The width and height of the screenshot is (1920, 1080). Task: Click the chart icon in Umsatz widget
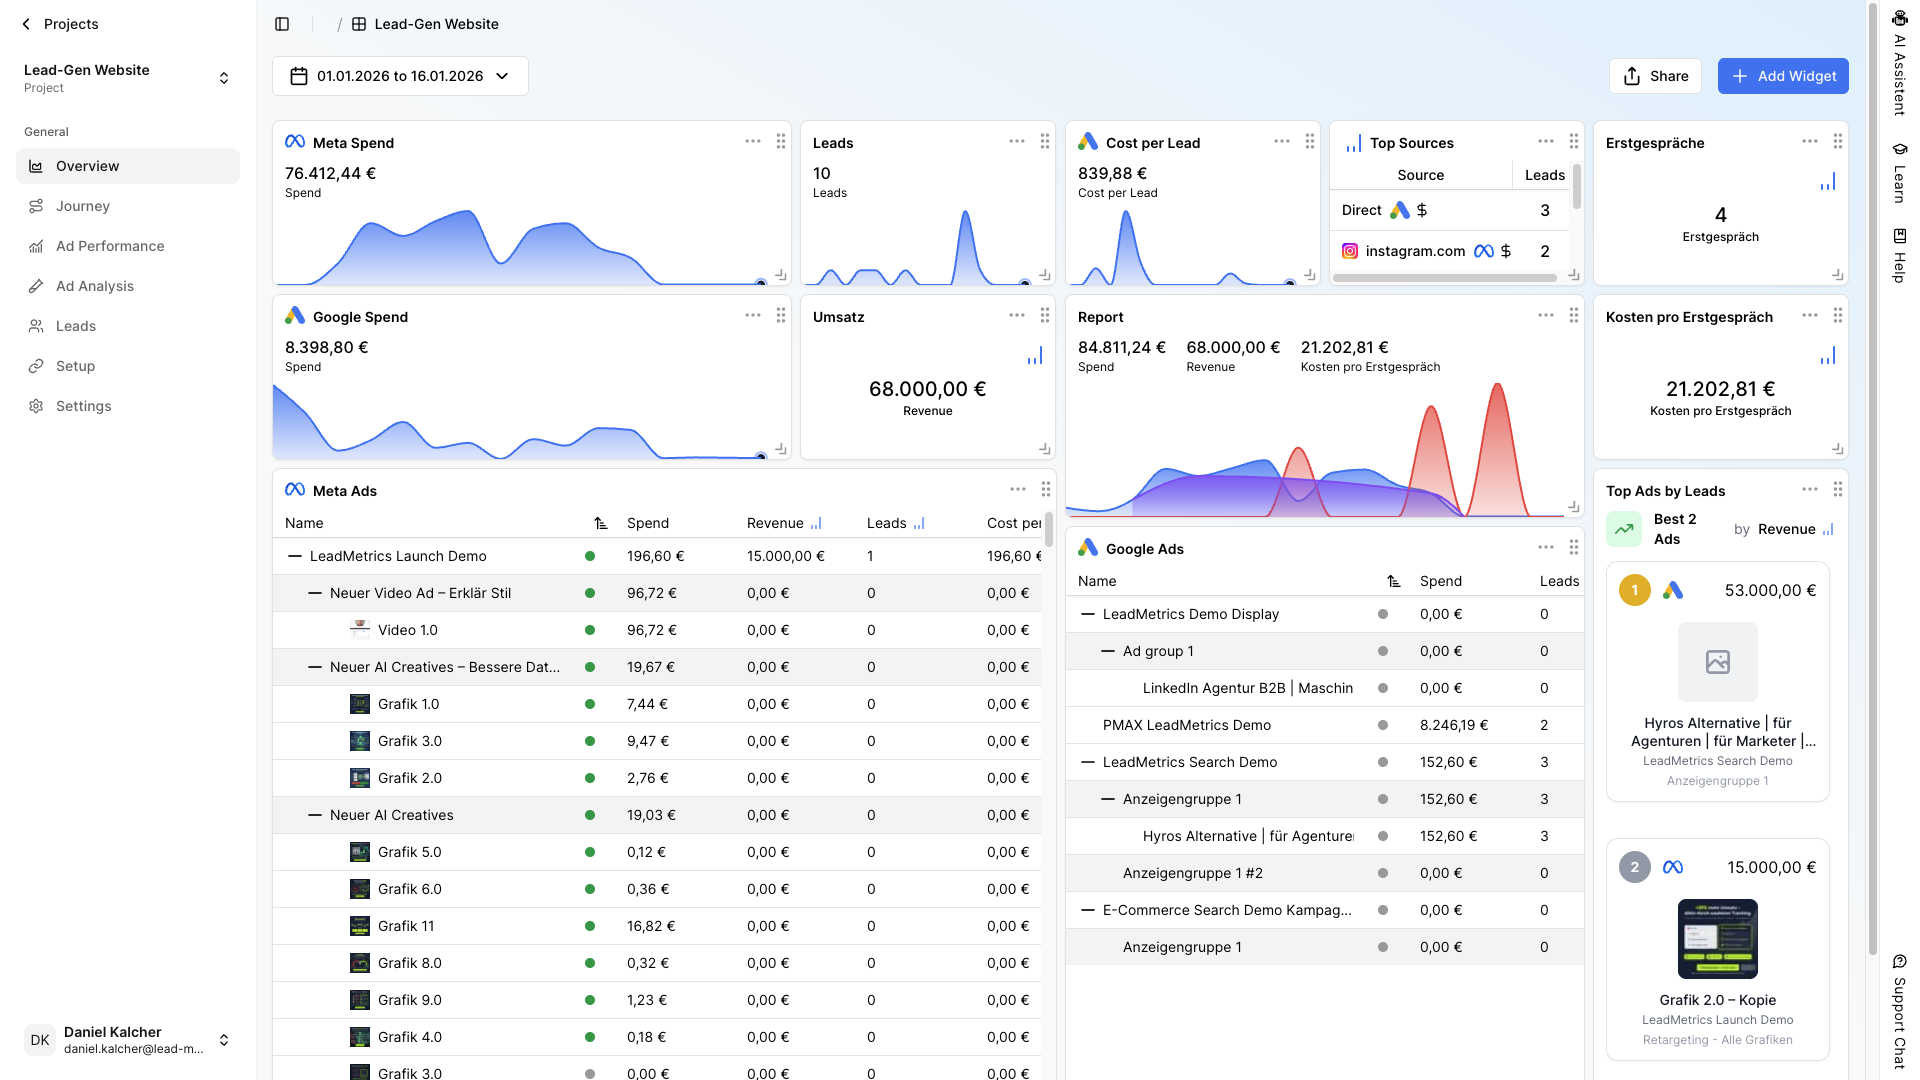[x=1035, y=356]
